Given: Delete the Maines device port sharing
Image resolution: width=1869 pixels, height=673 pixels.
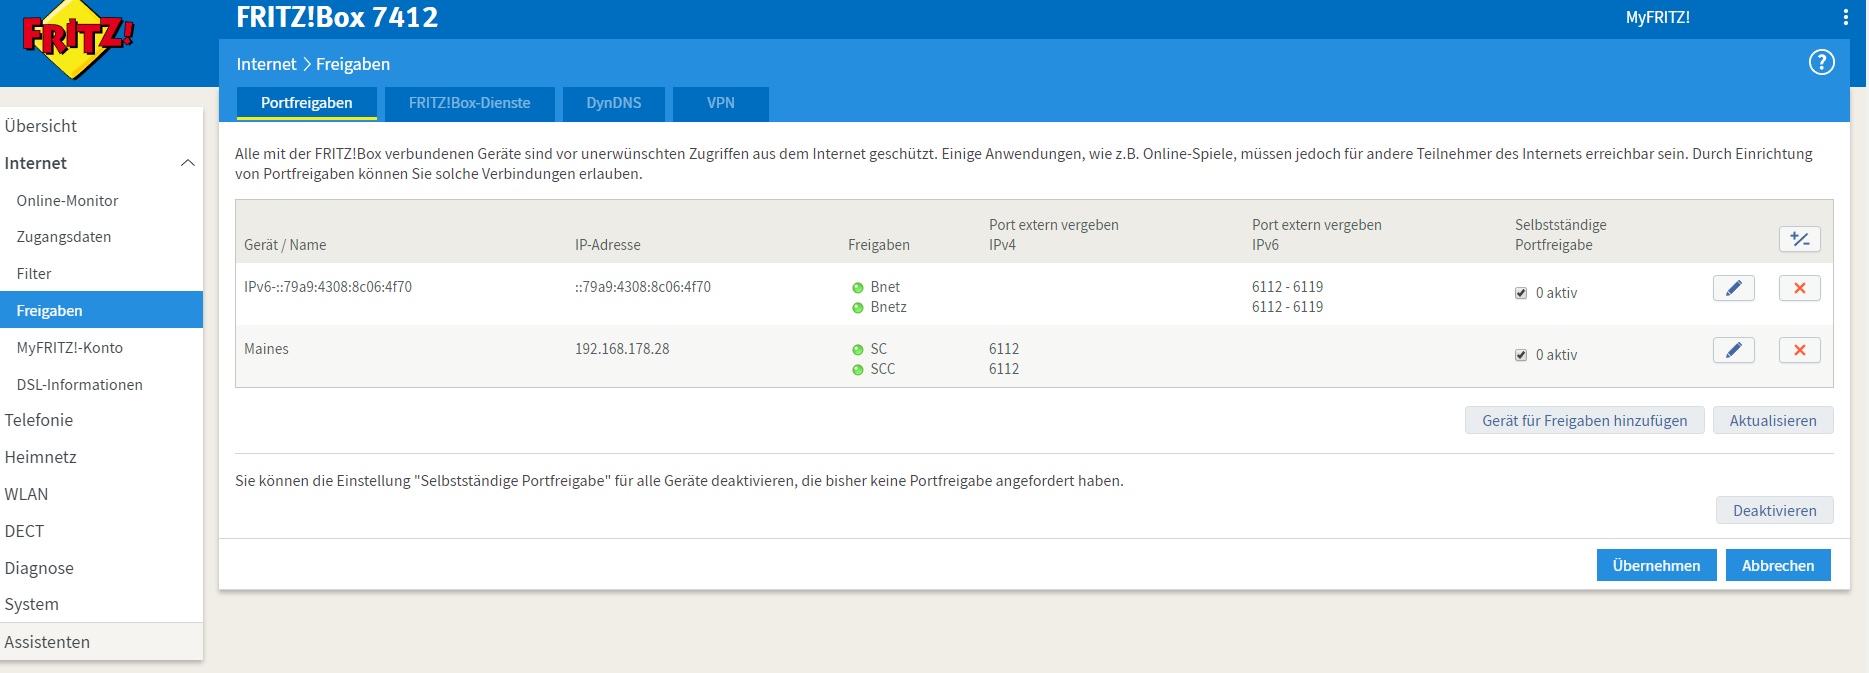Looking at the screenshot, I should (1799, 351).
